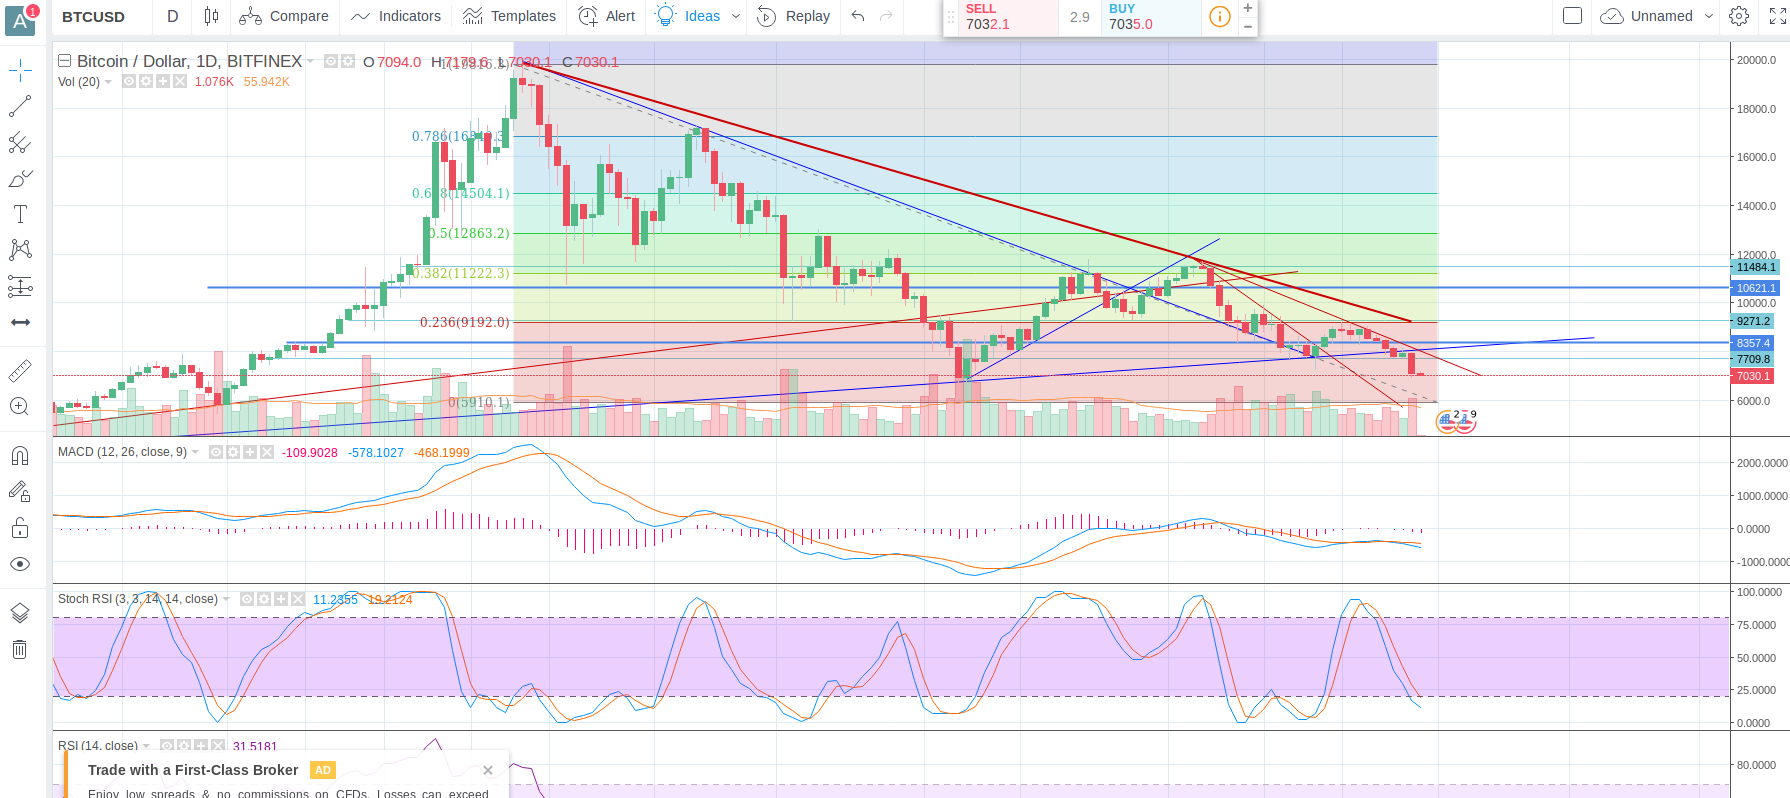Change the D timeframe interval
The width and height of the screenshot is (1790, 798).
coord(173,16)
